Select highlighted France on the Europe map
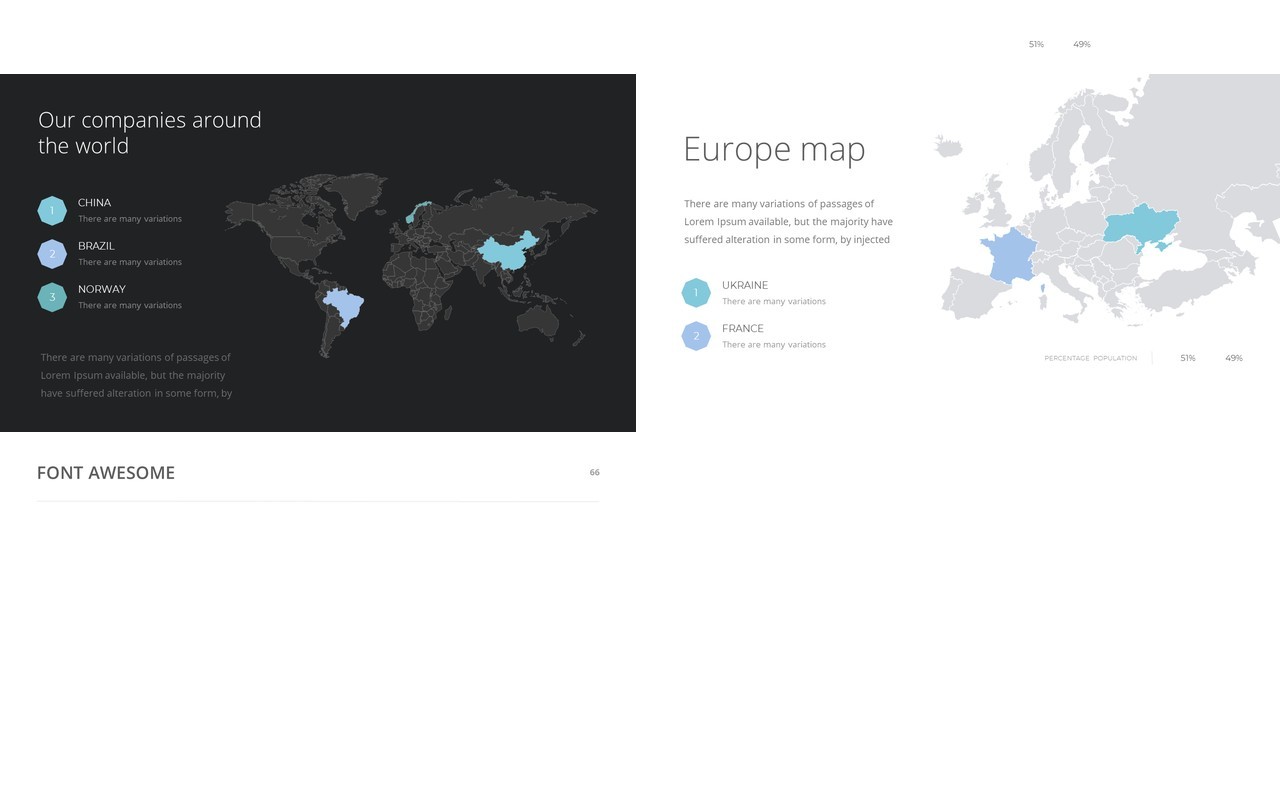 coord(1007,256)
